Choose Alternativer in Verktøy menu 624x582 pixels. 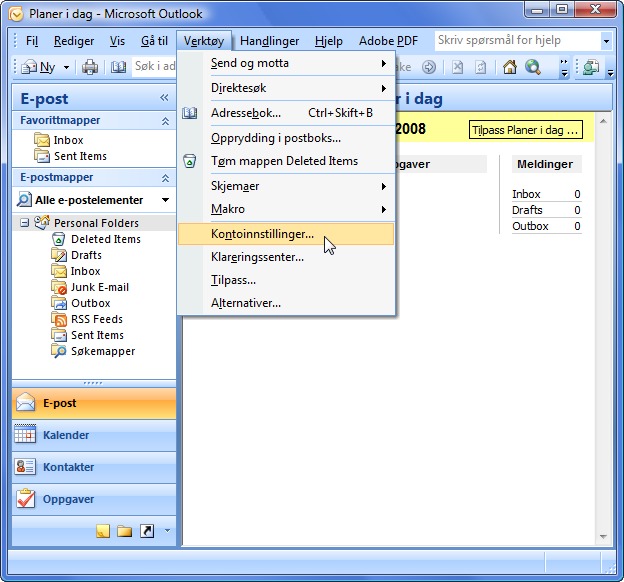tap(246, 303)
